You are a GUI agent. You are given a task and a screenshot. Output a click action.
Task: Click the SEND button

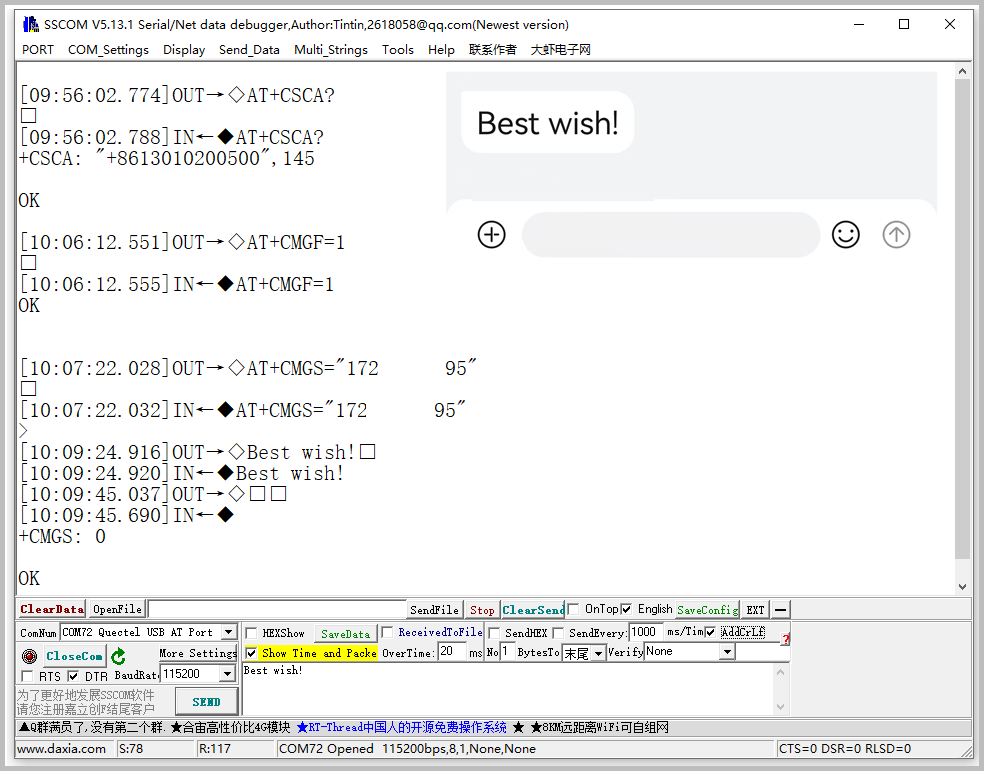pyautogui.click(x=206, y=702)
